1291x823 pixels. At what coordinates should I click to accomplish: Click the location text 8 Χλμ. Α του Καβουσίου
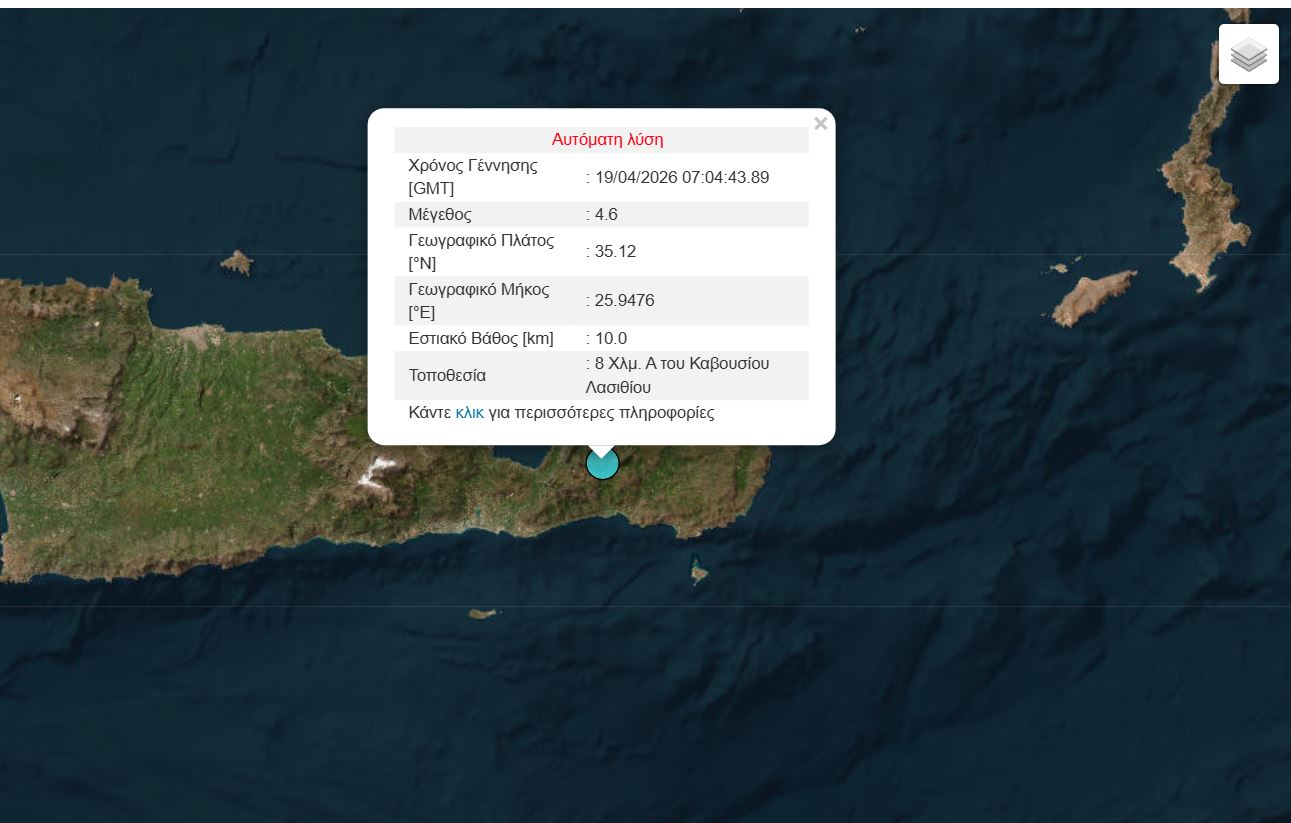tap(678, 363)
